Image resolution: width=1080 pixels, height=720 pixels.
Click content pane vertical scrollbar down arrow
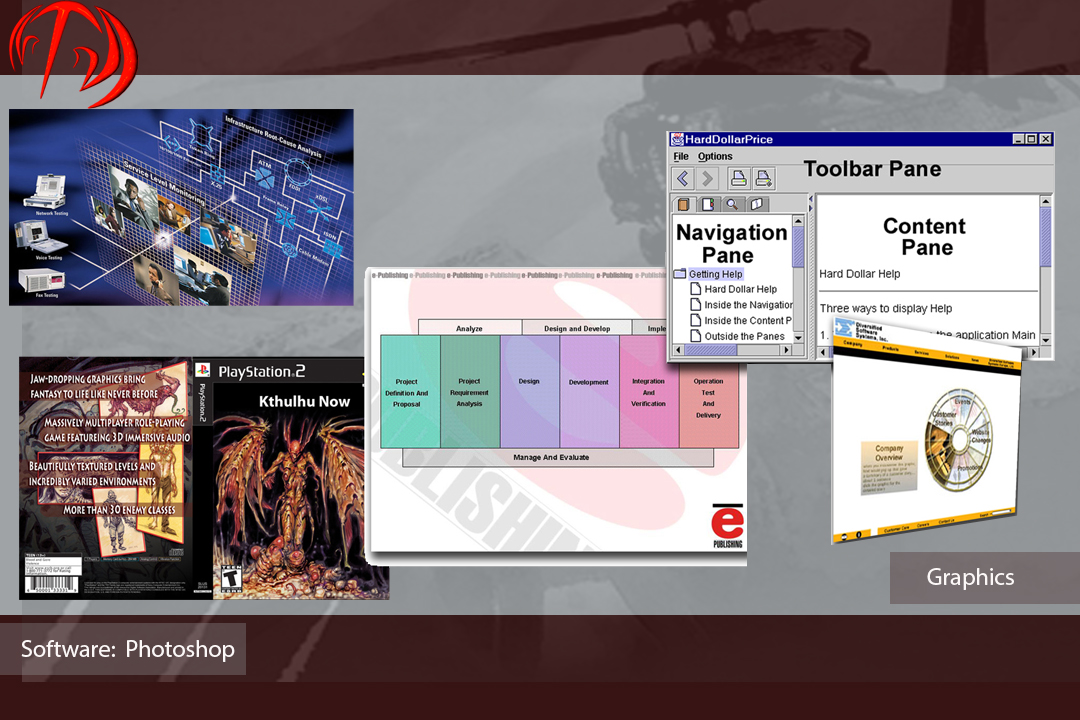coord(1046,340)
